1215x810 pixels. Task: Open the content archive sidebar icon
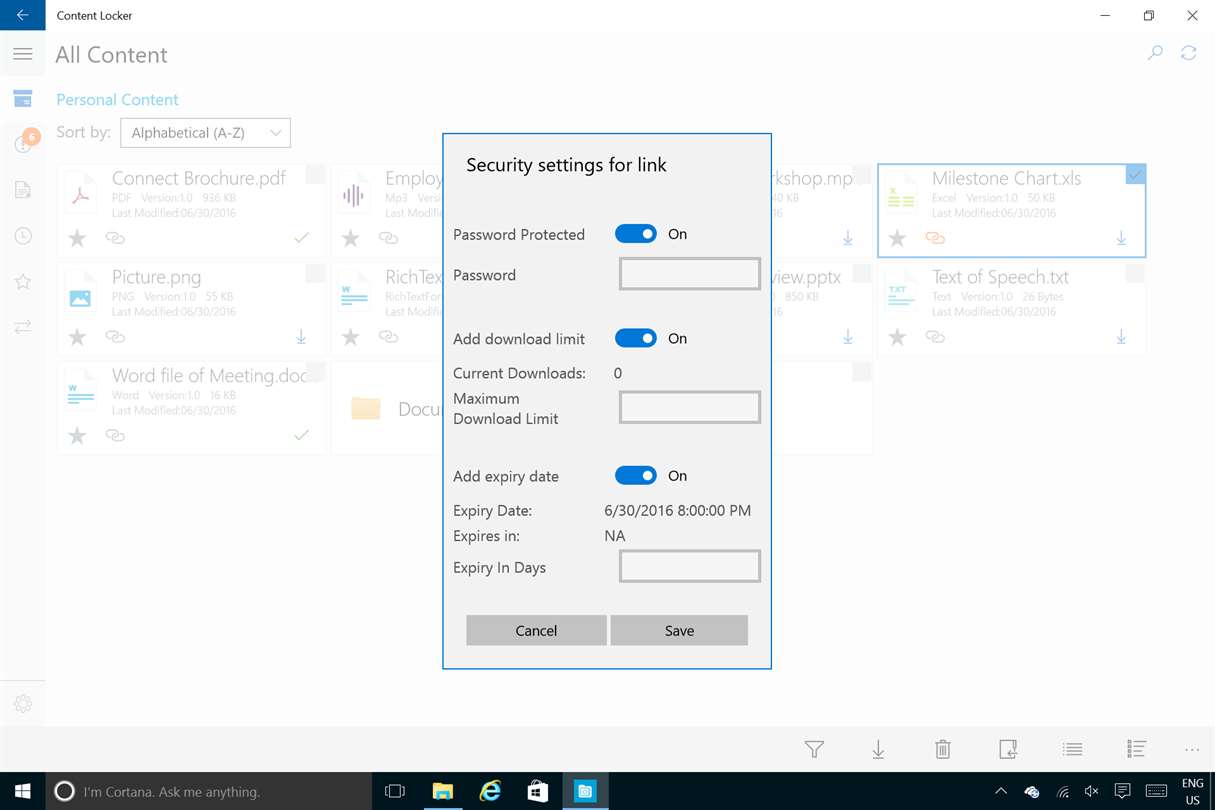(x=22, y=99)
